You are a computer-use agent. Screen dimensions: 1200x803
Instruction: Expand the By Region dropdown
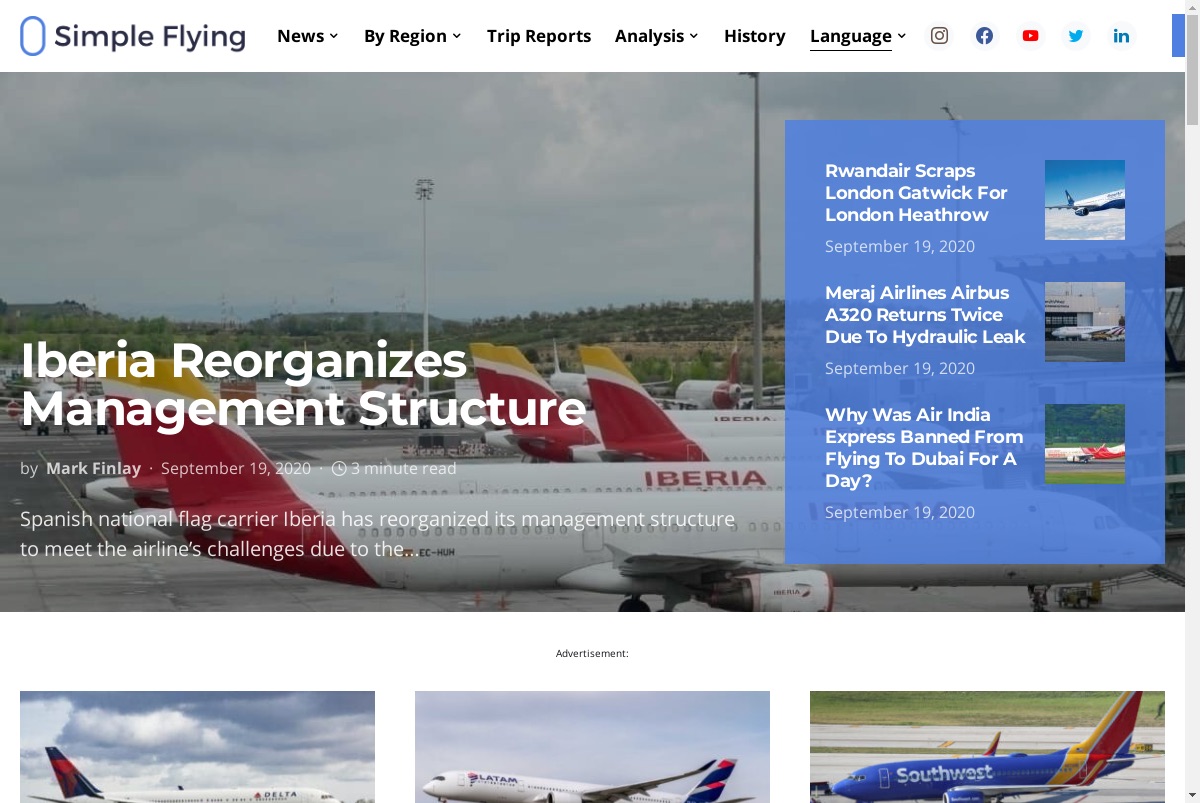tap(413, 36)
